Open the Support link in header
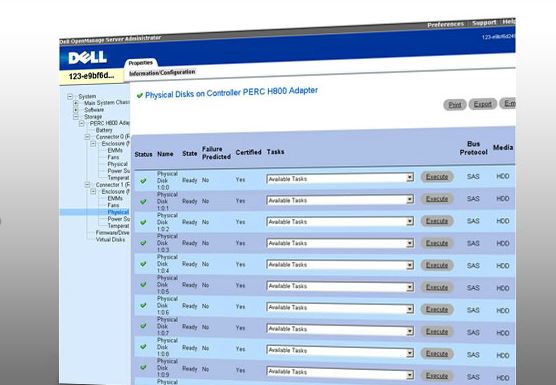 484,23
